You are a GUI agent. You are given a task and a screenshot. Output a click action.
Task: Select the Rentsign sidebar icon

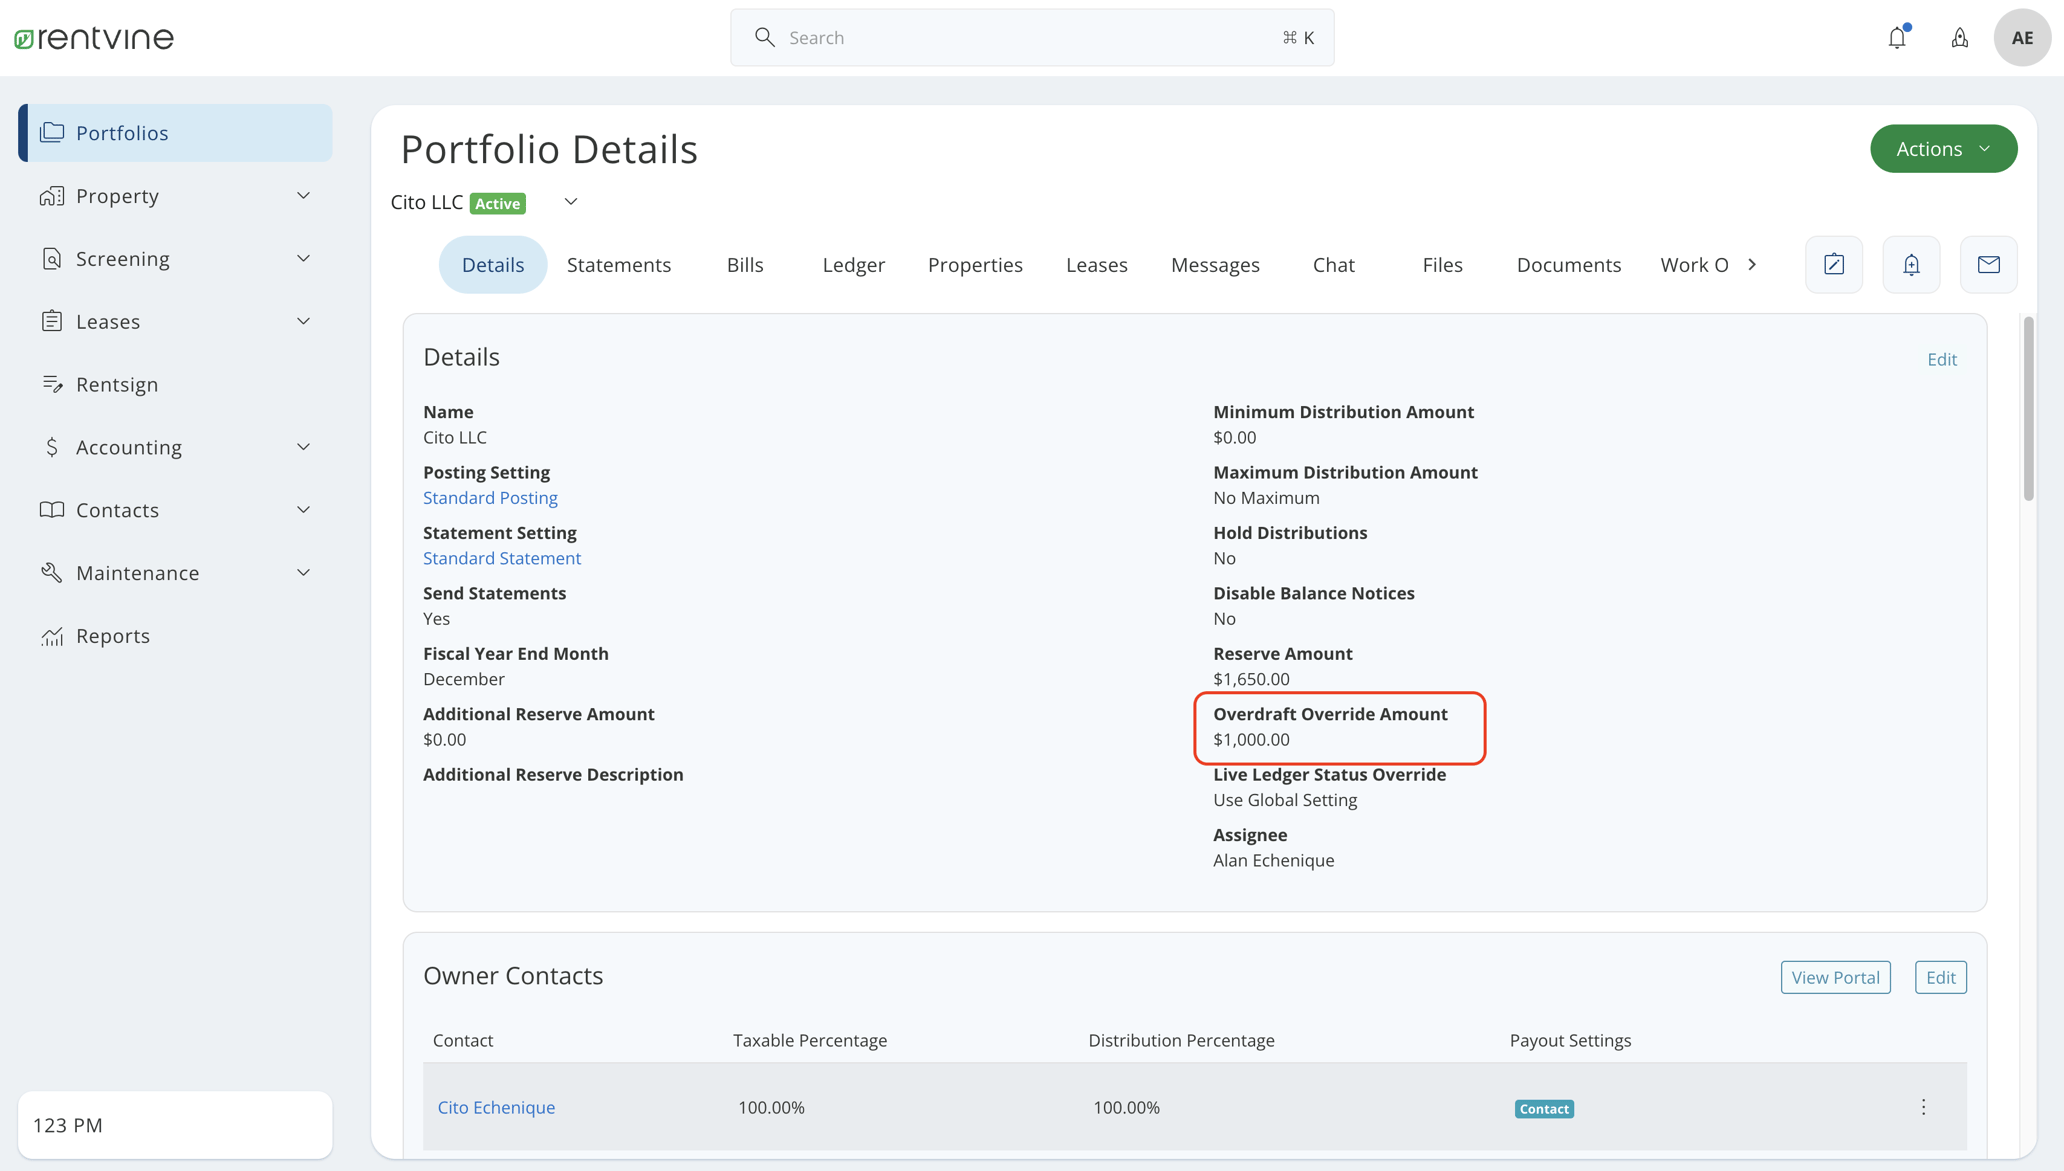click(53, 383)
